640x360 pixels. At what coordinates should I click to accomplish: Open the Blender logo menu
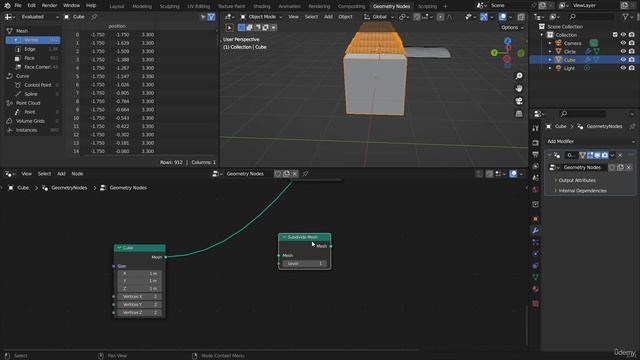[7, 6]
